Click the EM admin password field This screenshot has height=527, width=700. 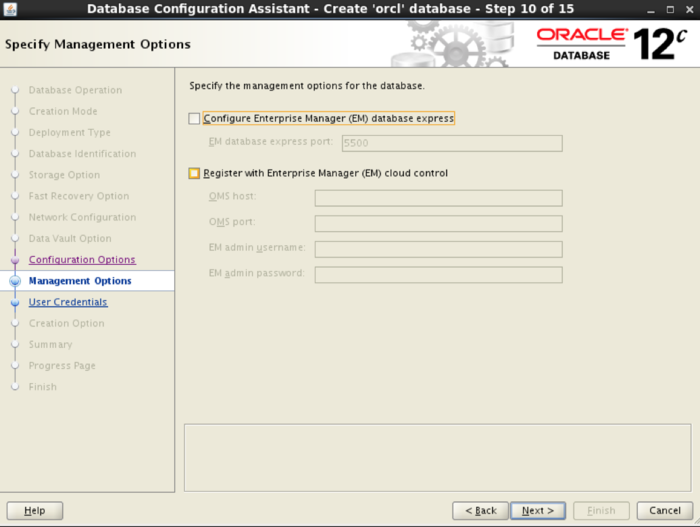point(438,275)
